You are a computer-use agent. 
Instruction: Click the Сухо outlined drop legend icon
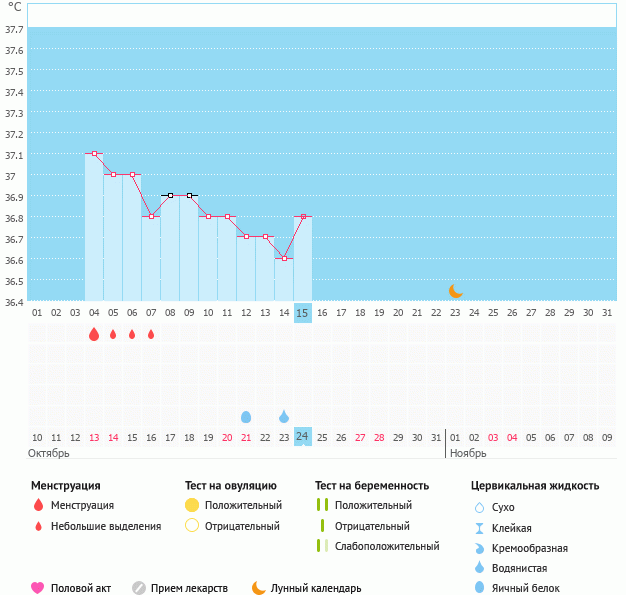point(479,507)
